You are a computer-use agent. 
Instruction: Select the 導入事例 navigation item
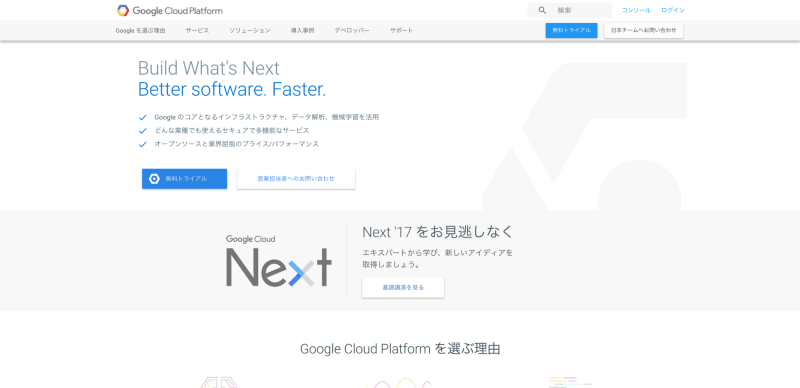[x=303, y=31]
